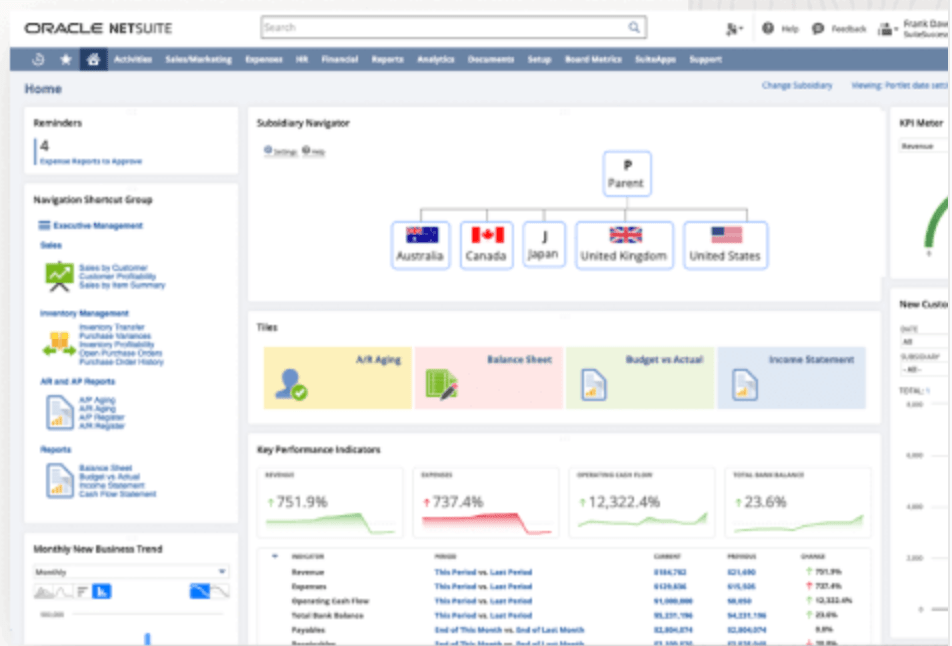Open the Budget vs Actual tile
Viewport: 952px width, 646px height.
640,378
